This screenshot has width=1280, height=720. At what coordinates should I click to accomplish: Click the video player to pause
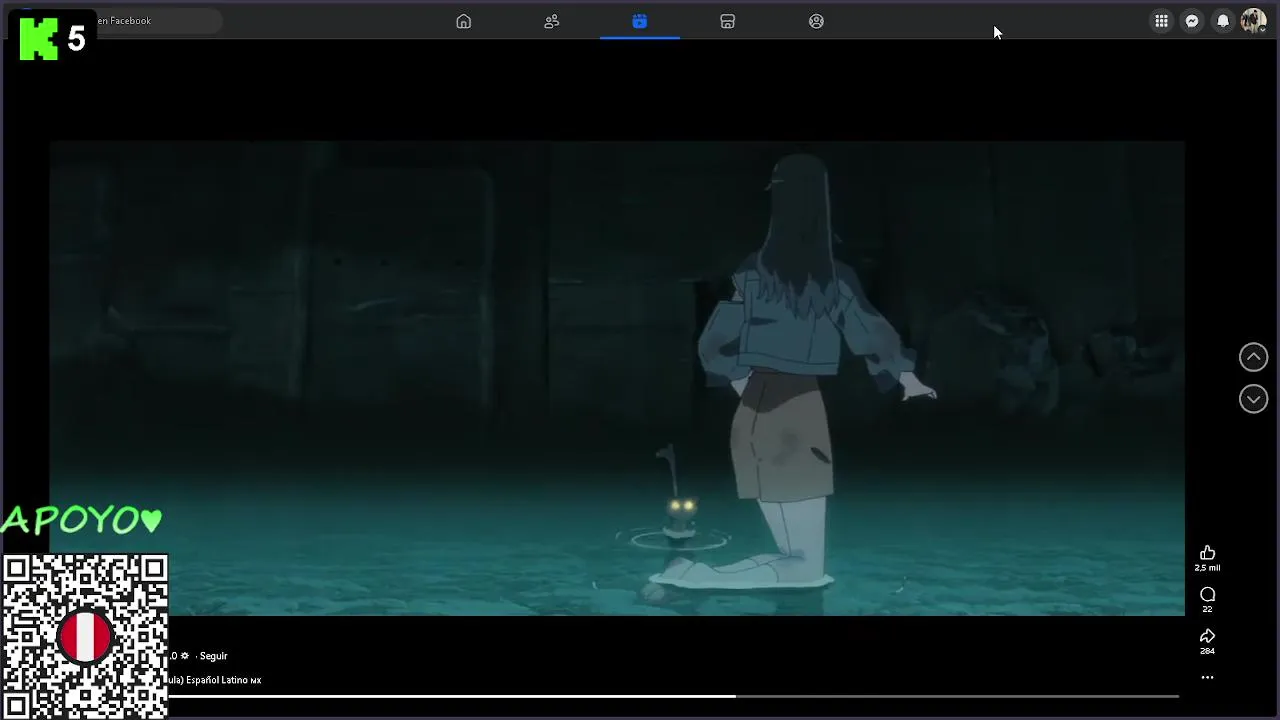point(617,378)
